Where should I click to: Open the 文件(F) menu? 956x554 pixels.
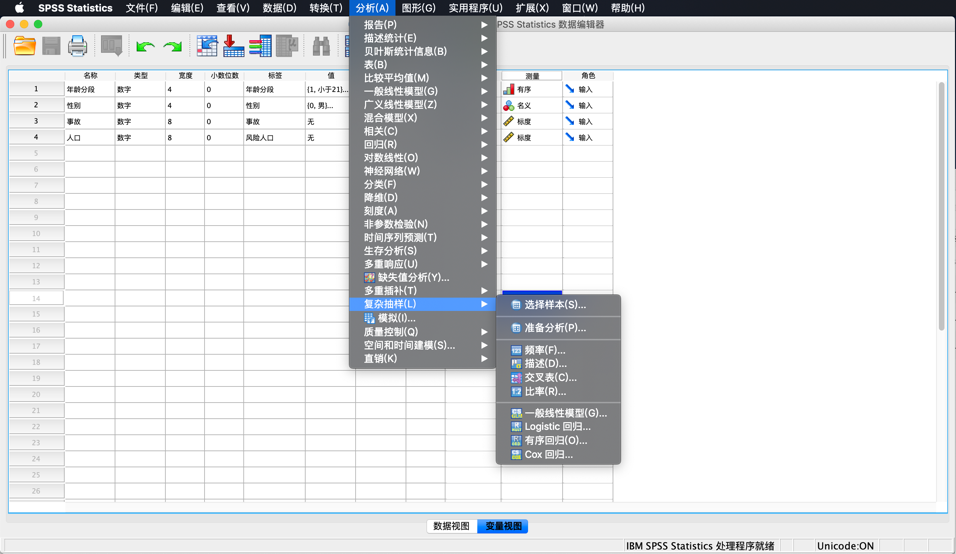coord(141,8)
